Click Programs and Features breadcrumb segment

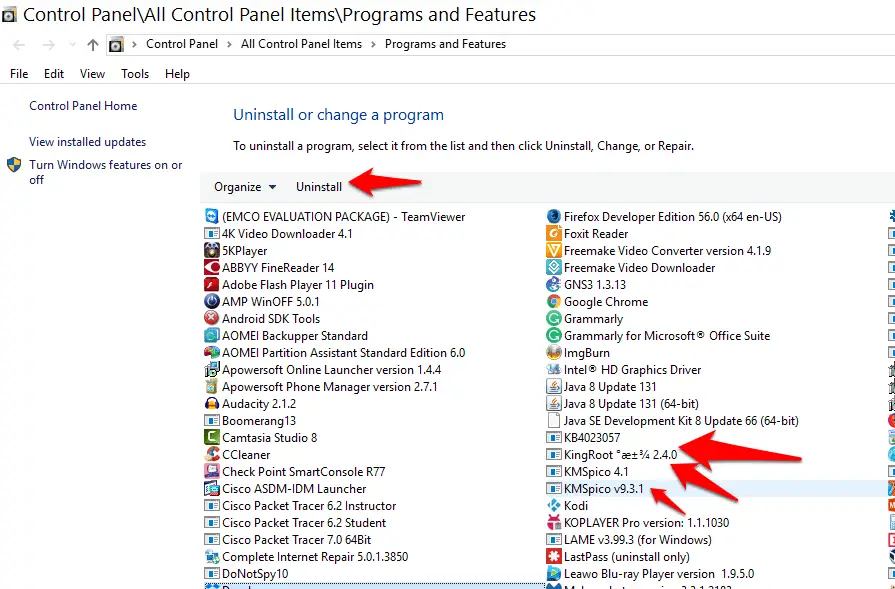445,44
